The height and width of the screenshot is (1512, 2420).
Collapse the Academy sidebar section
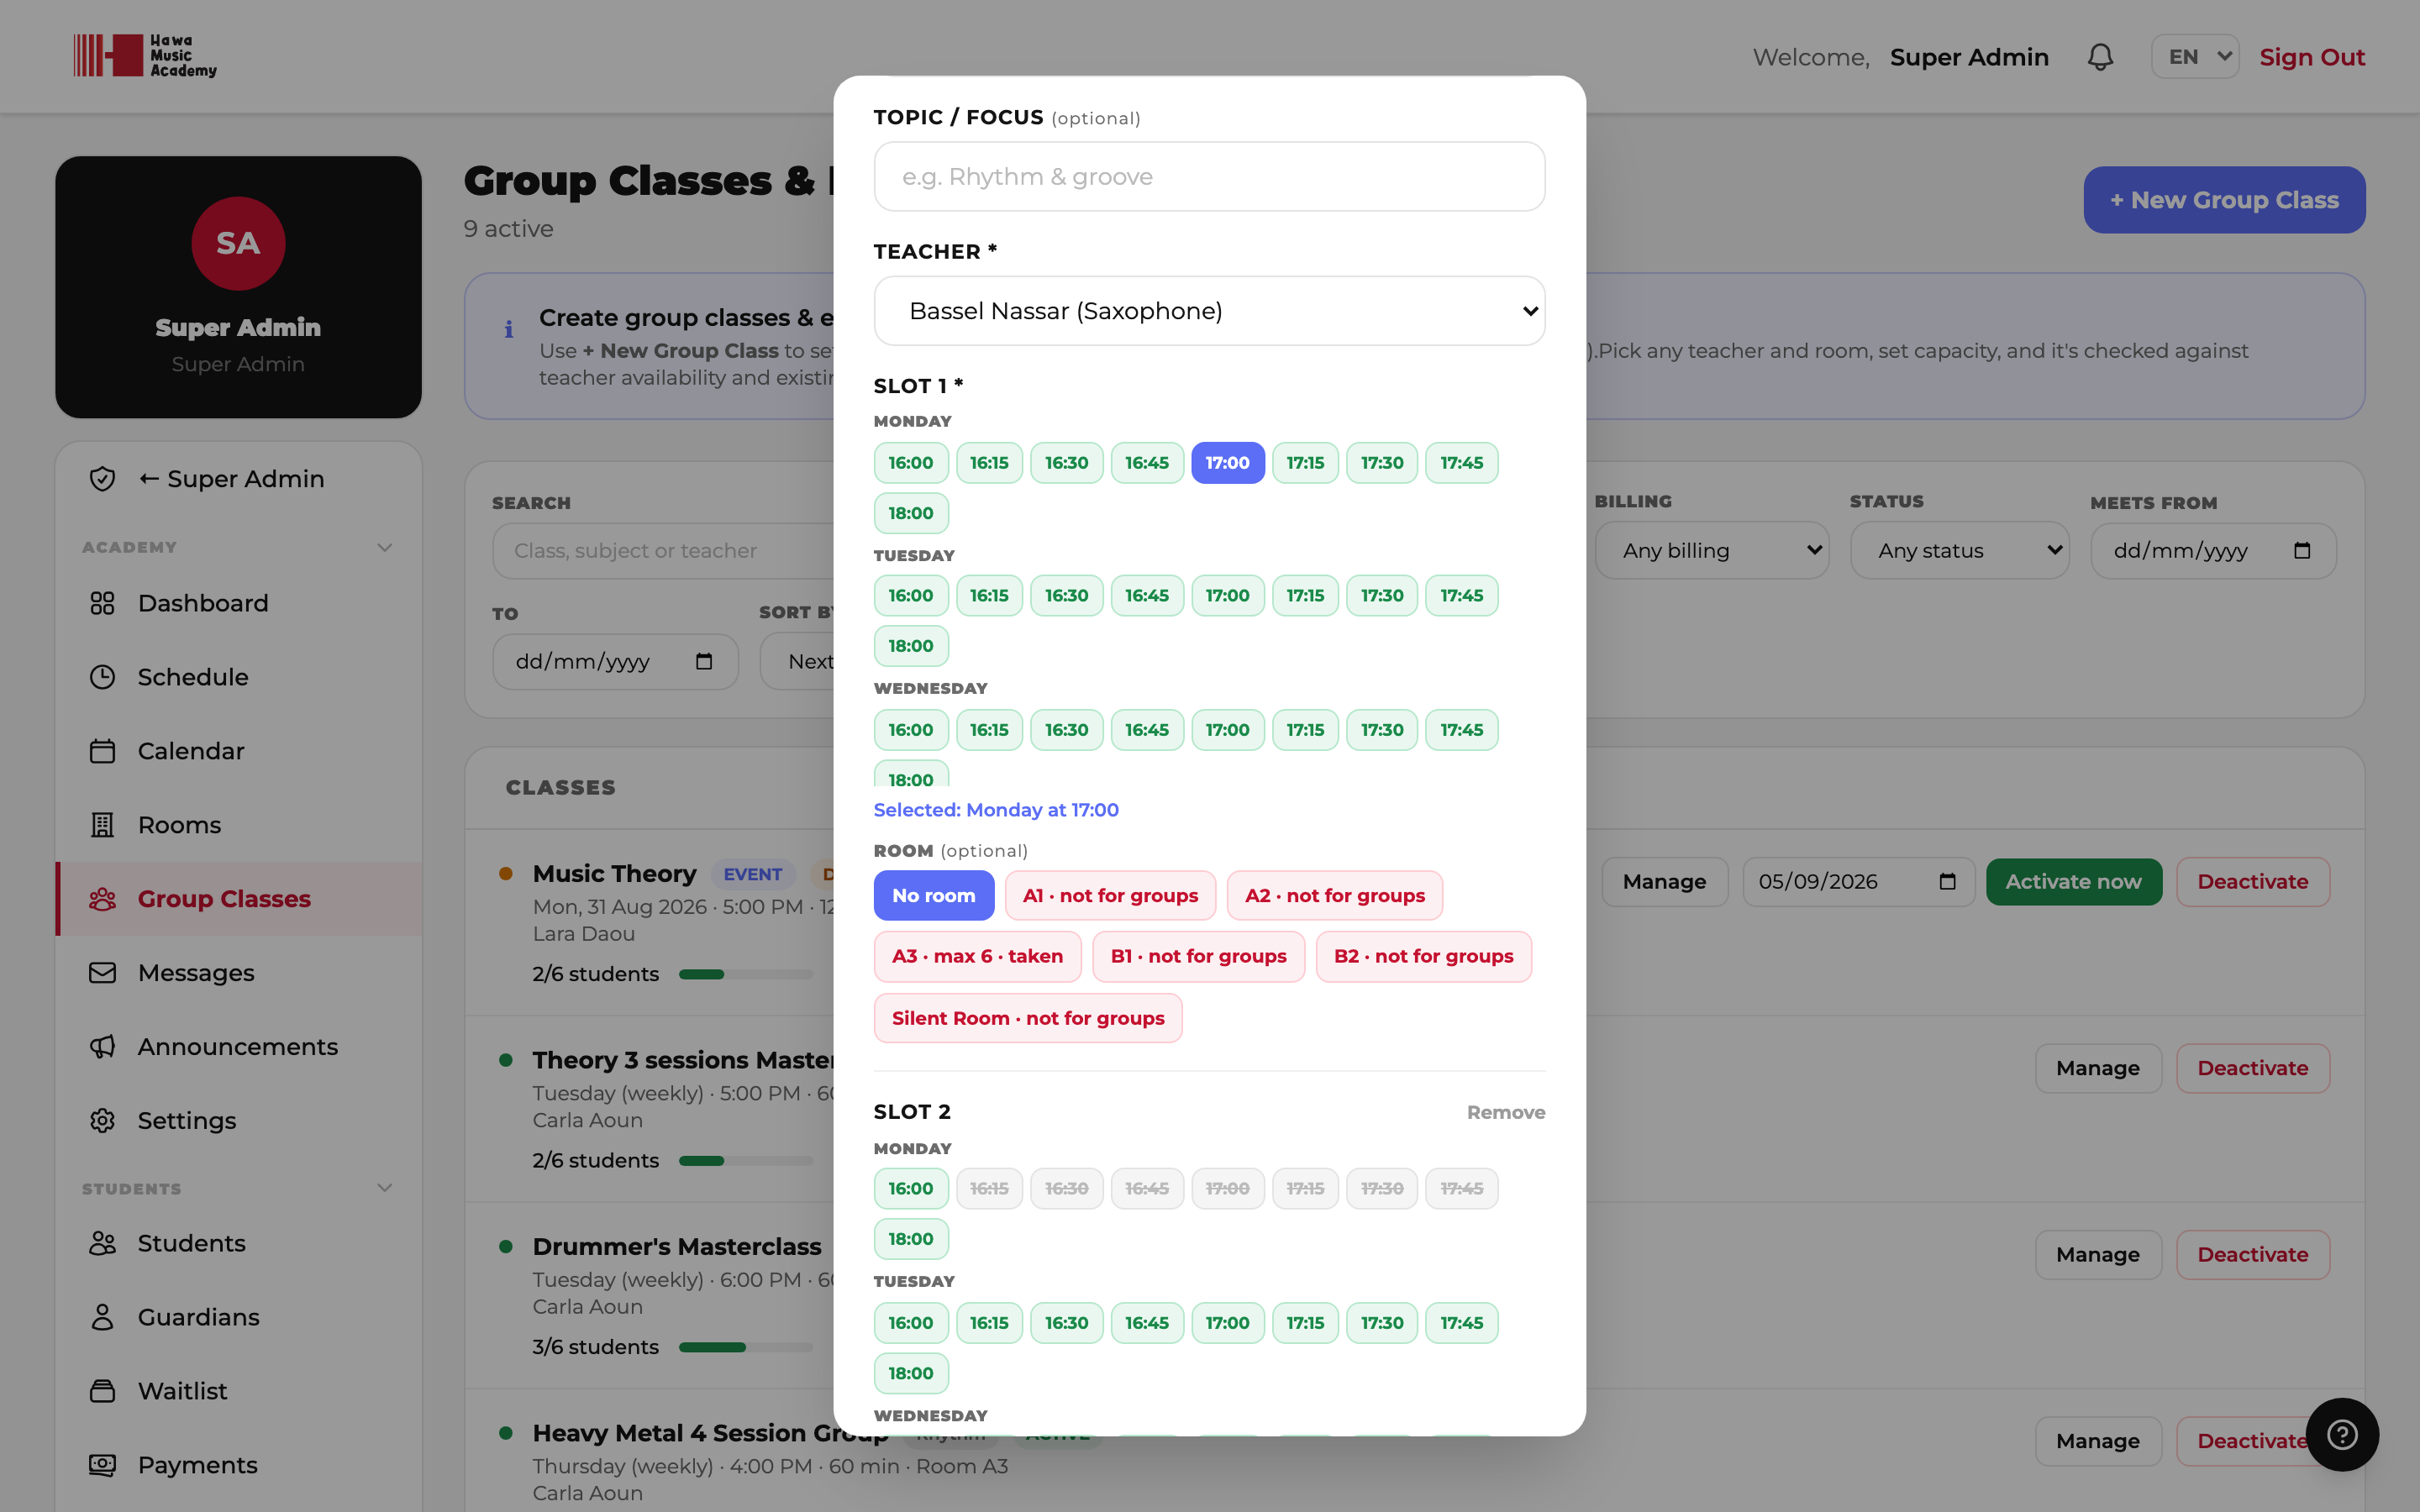(x=384, y=547)
